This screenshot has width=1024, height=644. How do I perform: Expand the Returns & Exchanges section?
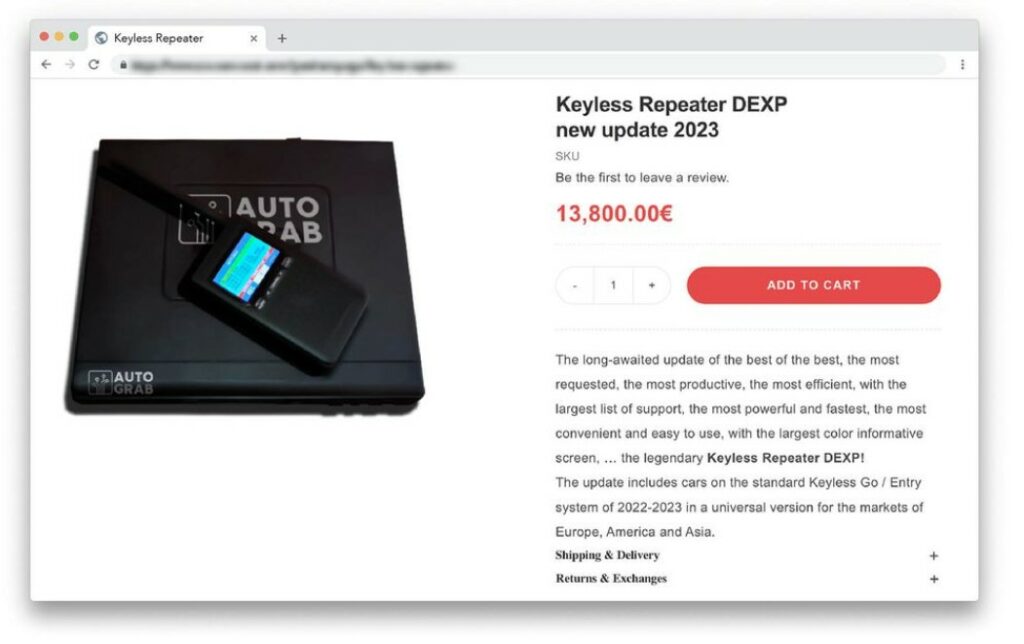[748, 579]
